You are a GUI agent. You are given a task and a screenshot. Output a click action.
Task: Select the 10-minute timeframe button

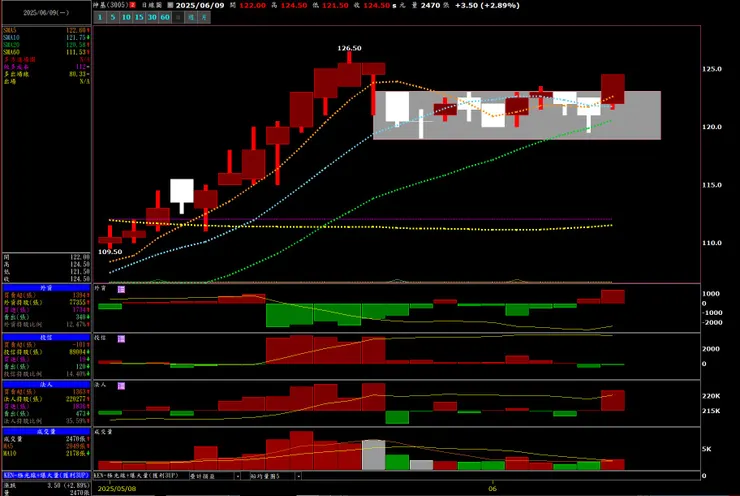(x=126, y=17)
